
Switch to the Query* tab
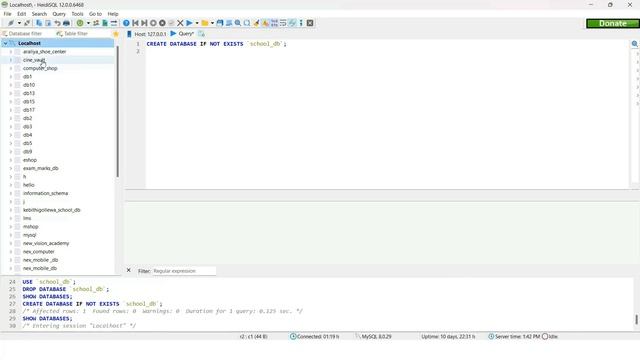[x=182, y=34]
